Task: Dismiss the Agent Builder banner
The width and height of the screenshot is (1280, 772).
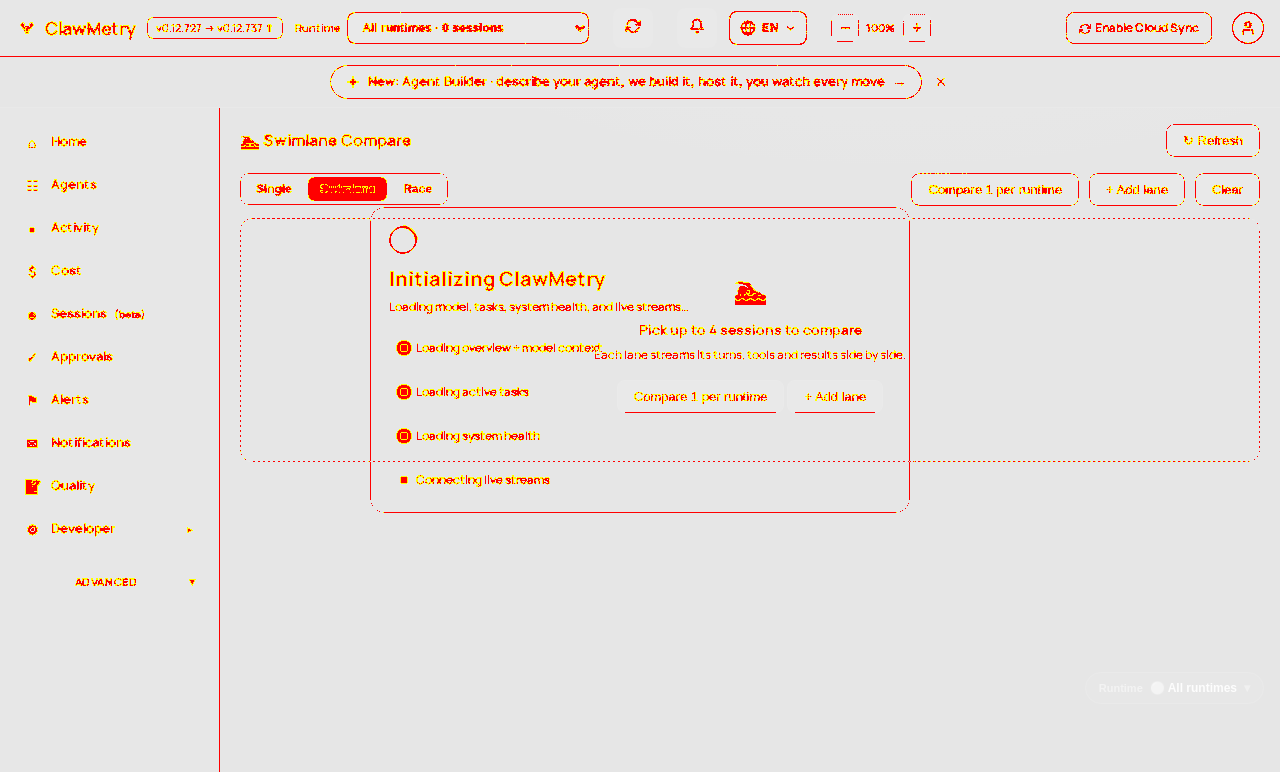Action: coord(941,82)
